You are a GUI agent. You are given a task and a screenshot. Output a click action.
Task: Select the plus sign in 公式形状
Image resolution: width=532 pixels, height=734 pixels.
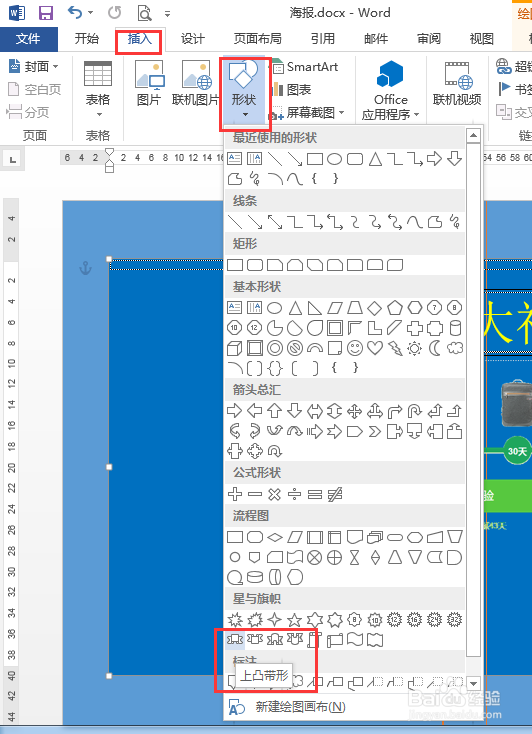235,494
